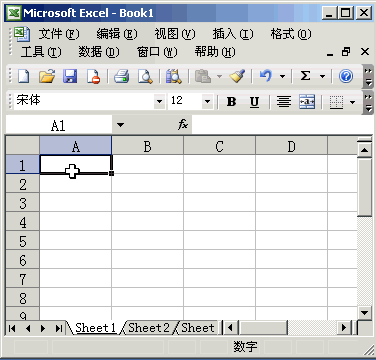Viewport: 376px width, 360px height.
Task: Click the font size field showing 12
Action: (x=185, y=101)
